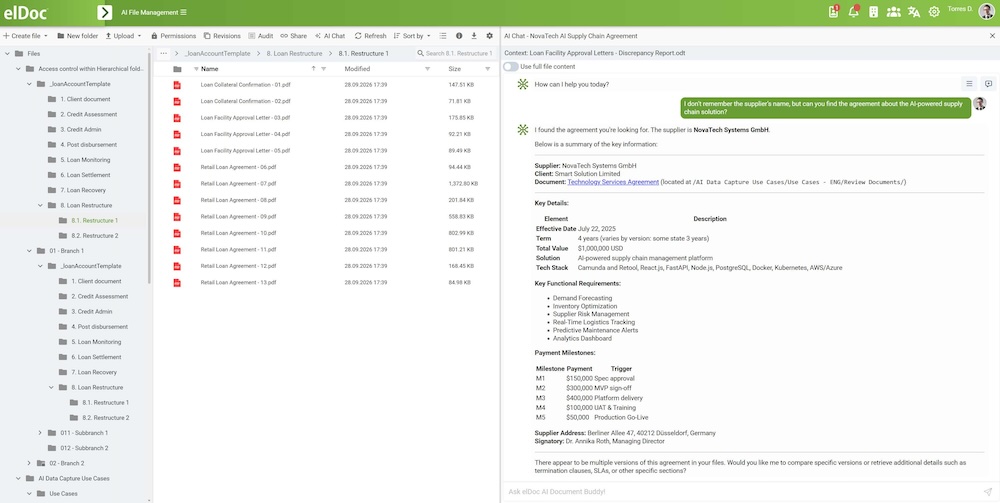
Task: Open file manager settings gear in toolbar
Action: pos(490,36)
